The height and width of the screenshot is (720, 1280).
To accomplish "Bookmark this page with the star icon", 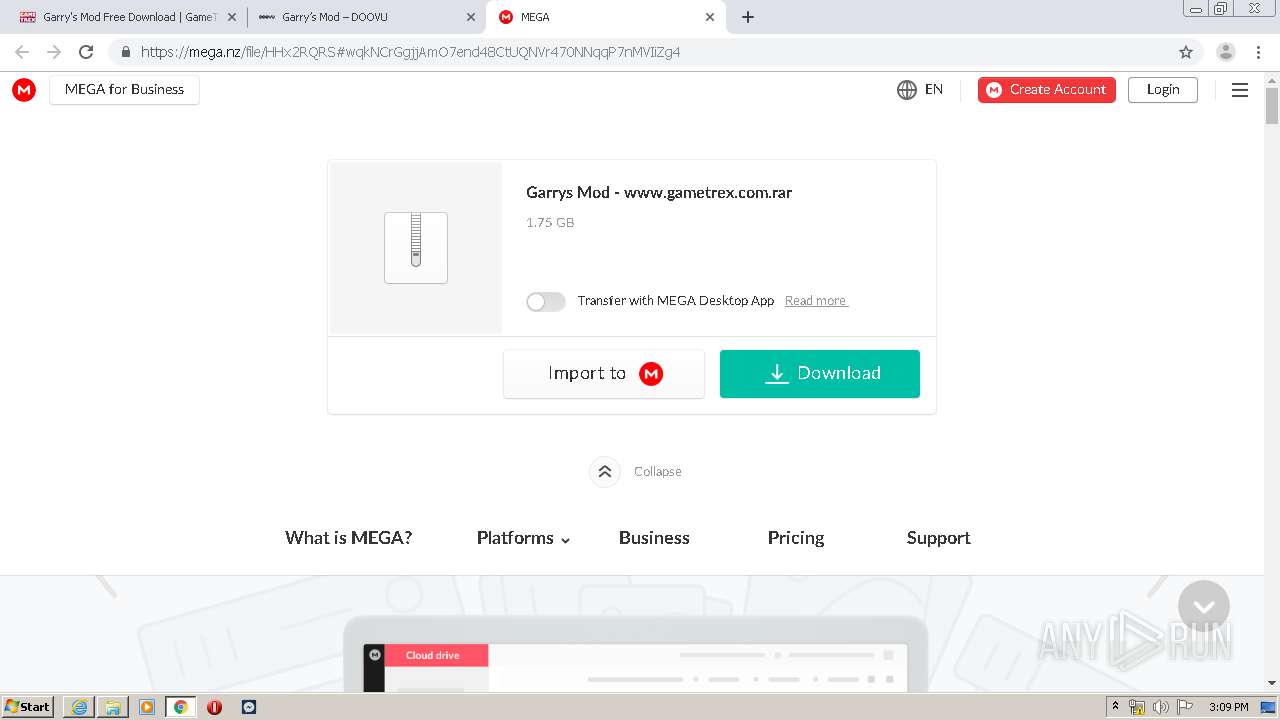I will [1186, 52].
